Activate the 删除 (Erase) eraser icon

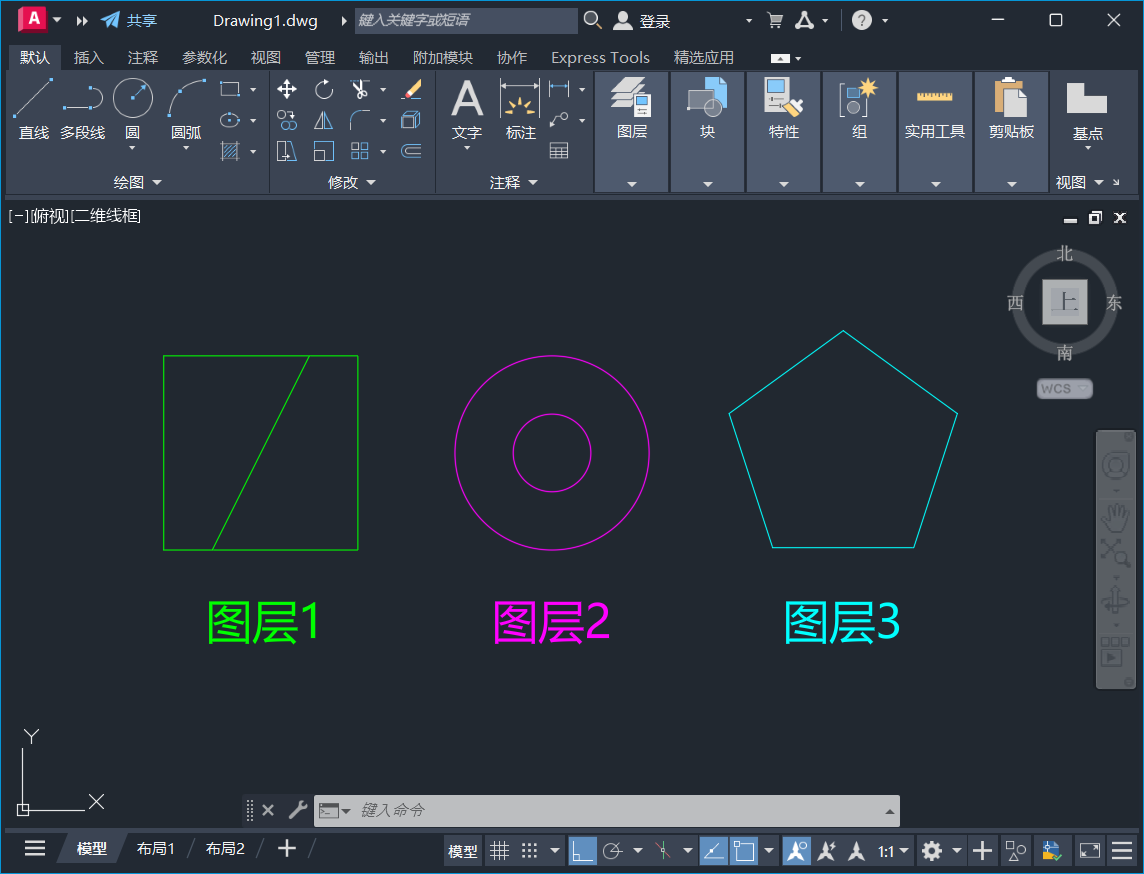pos(411,89)
